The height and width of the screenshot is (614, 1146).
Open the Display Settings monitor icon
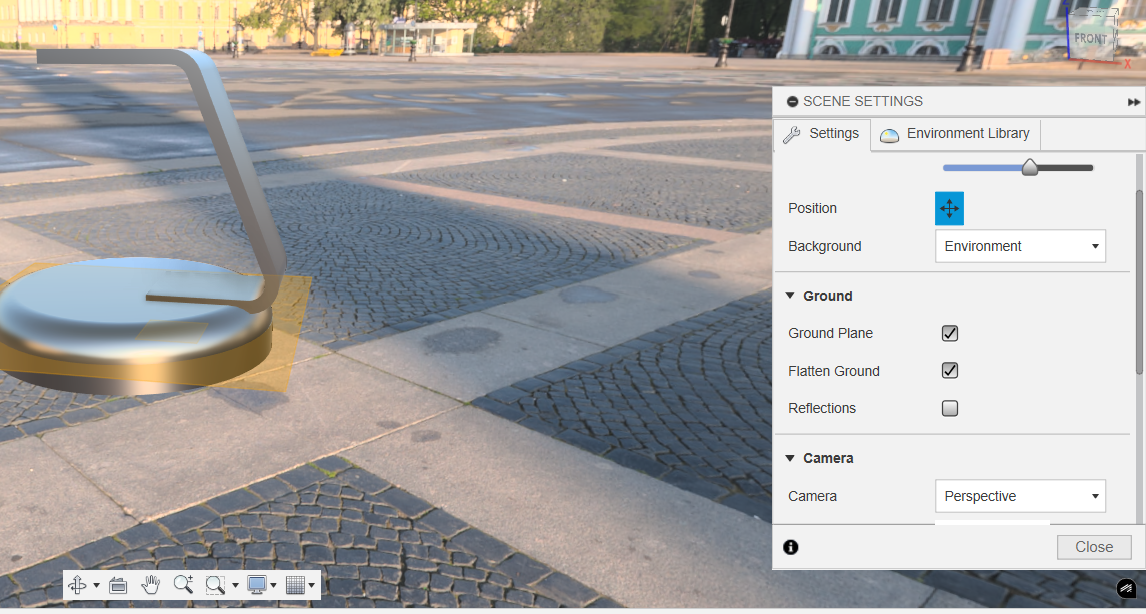(x=257, y=585)
